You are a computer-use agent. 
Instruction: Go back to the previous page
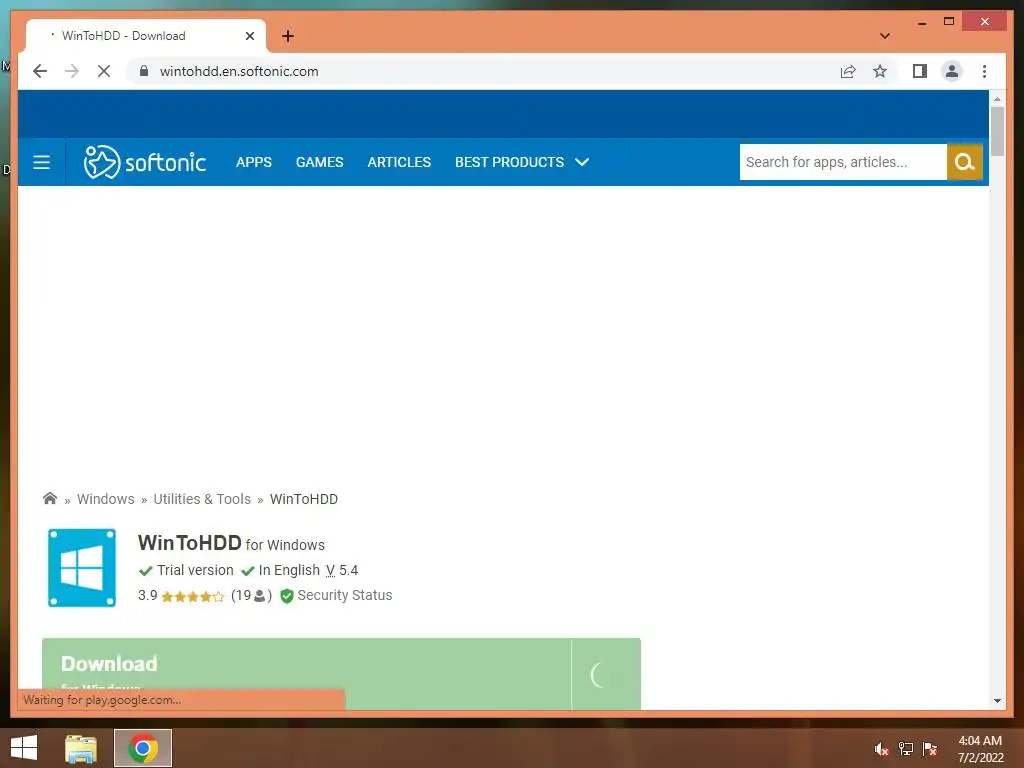(40, 71)
